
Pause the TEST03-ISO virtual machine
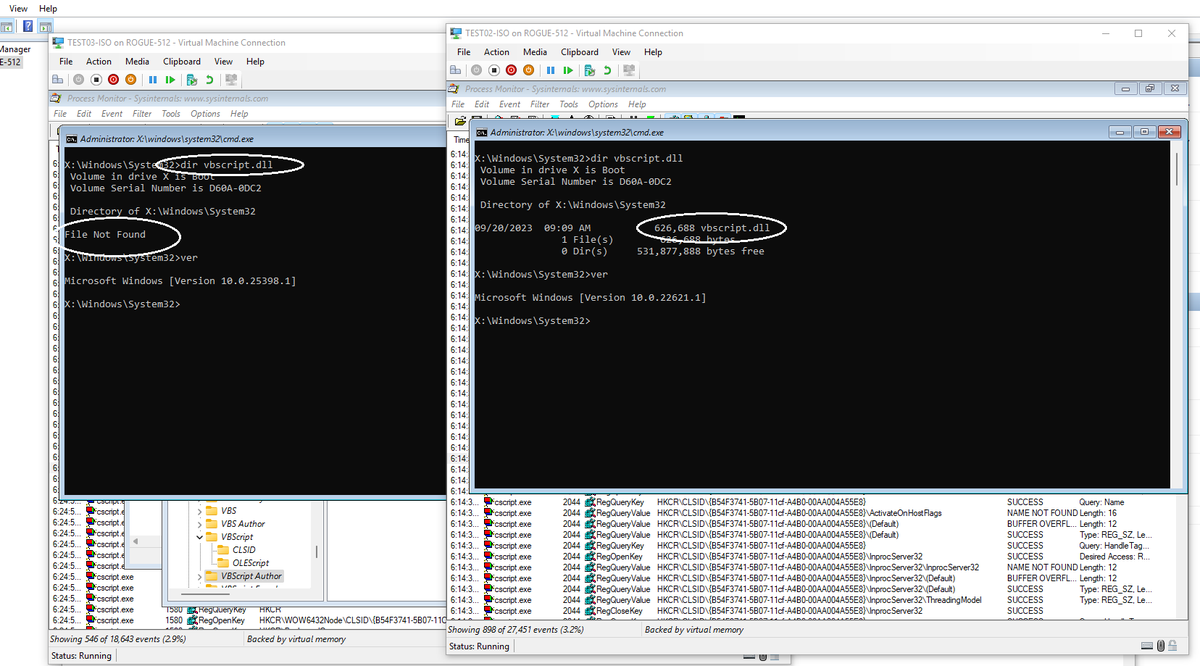coord(153,79)
